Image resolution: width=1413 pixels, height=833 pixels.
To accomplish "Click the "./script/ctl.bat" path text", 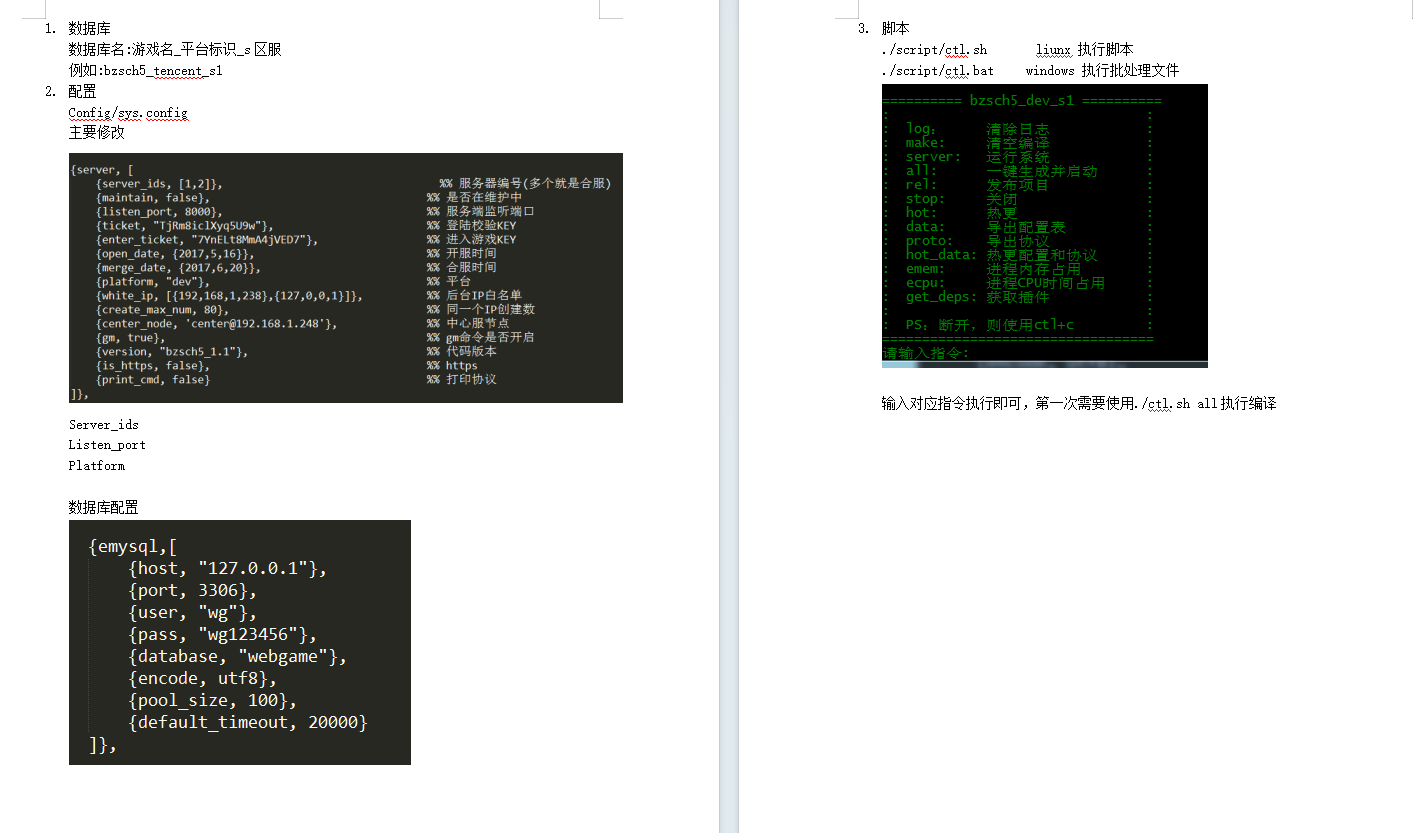I will tap(937, 71).
